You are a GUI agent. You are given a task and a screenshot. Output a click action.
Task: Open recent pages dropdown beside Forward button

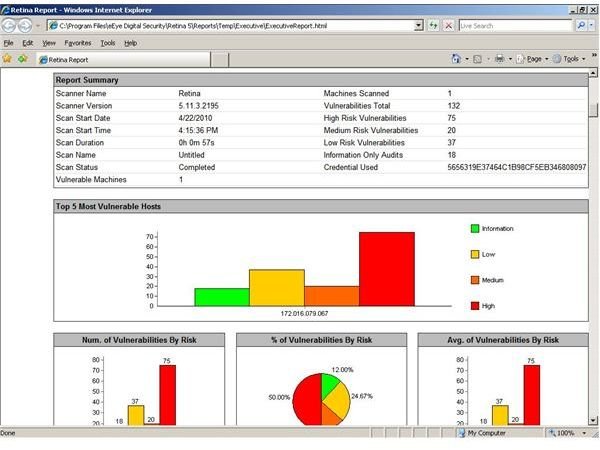38,26
